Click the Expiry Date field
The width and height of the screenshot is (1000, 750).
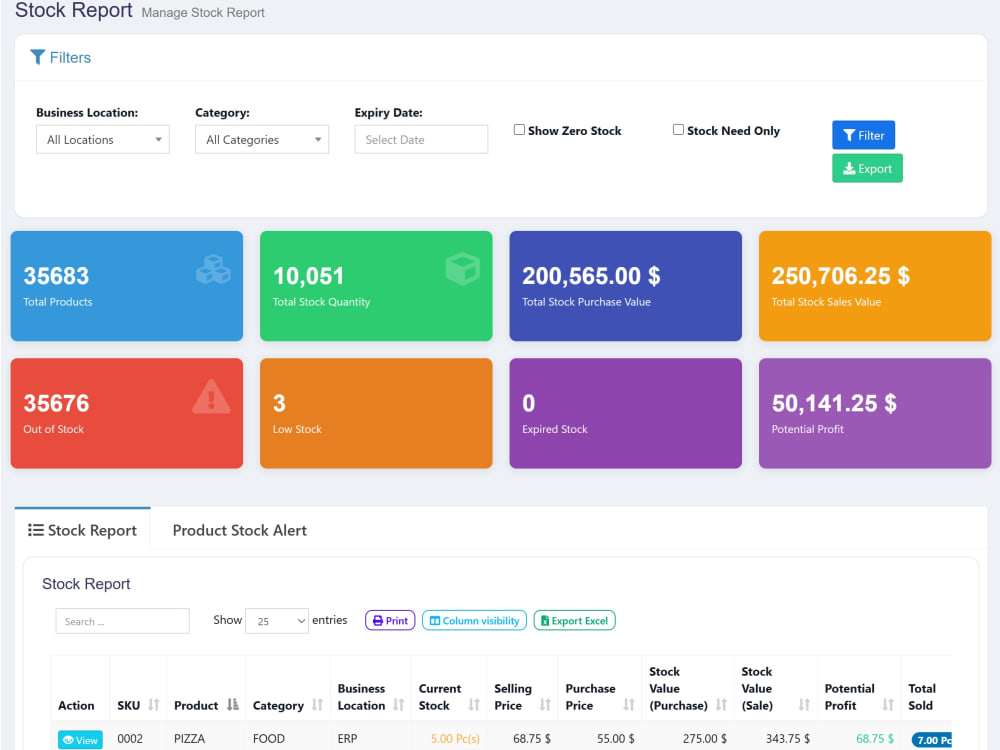tap(421, 140)
